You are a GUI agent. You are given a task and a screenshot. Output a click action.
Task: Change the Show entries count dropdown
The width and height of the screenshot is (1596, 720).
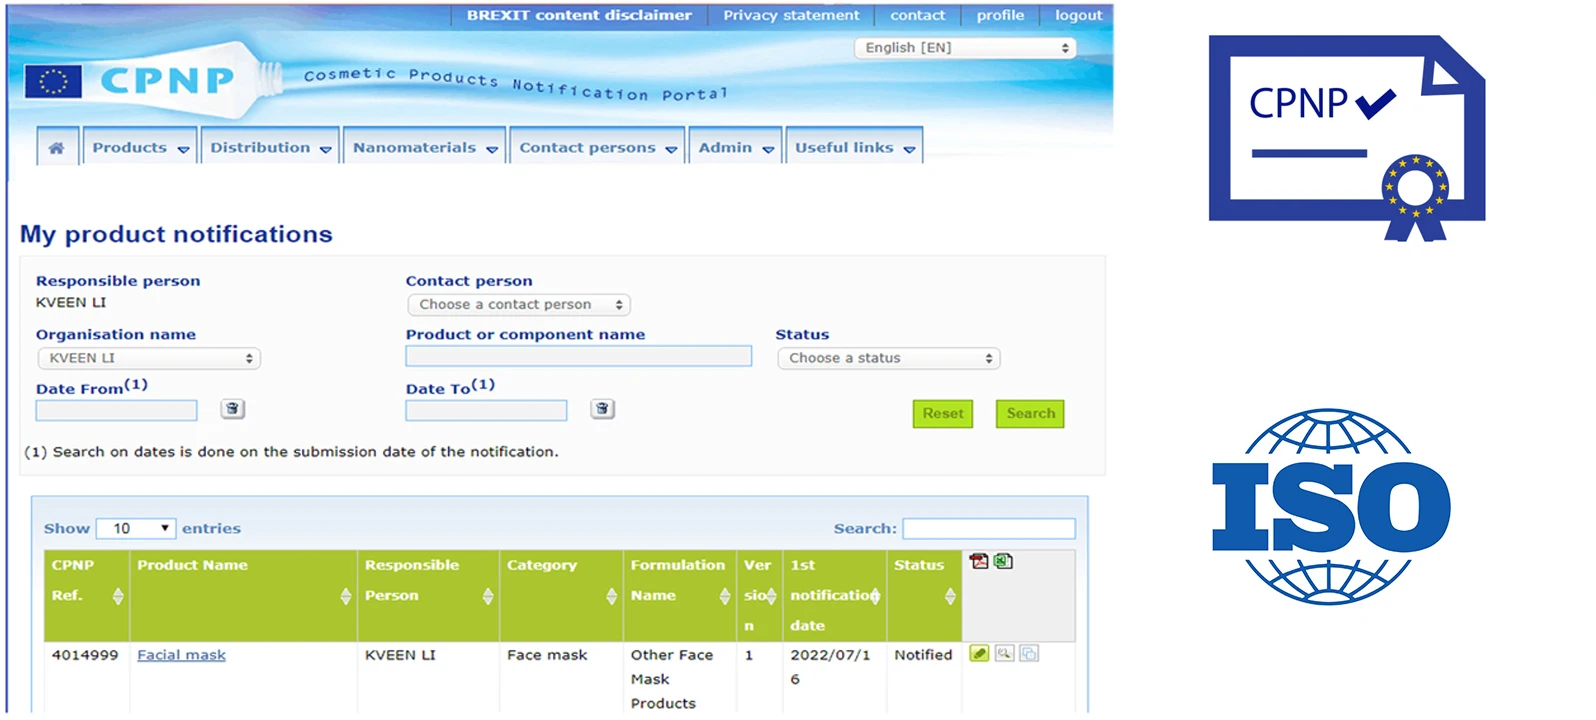click(136, 528)
